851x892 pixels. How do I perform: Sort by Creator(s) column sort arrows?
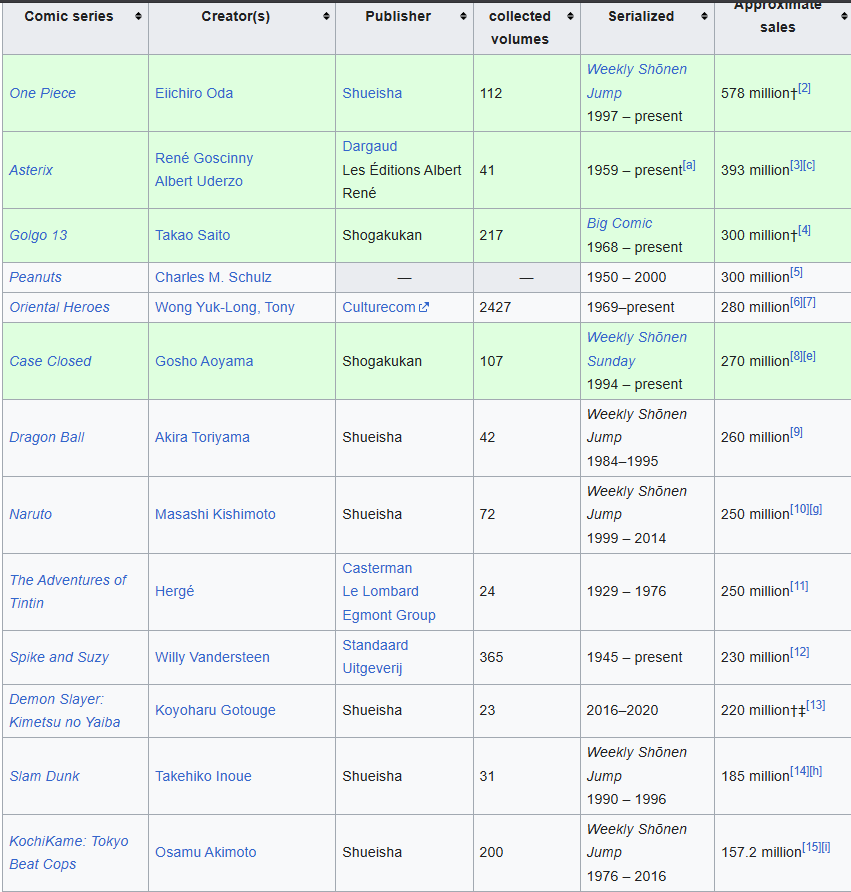tap(326, 16)
